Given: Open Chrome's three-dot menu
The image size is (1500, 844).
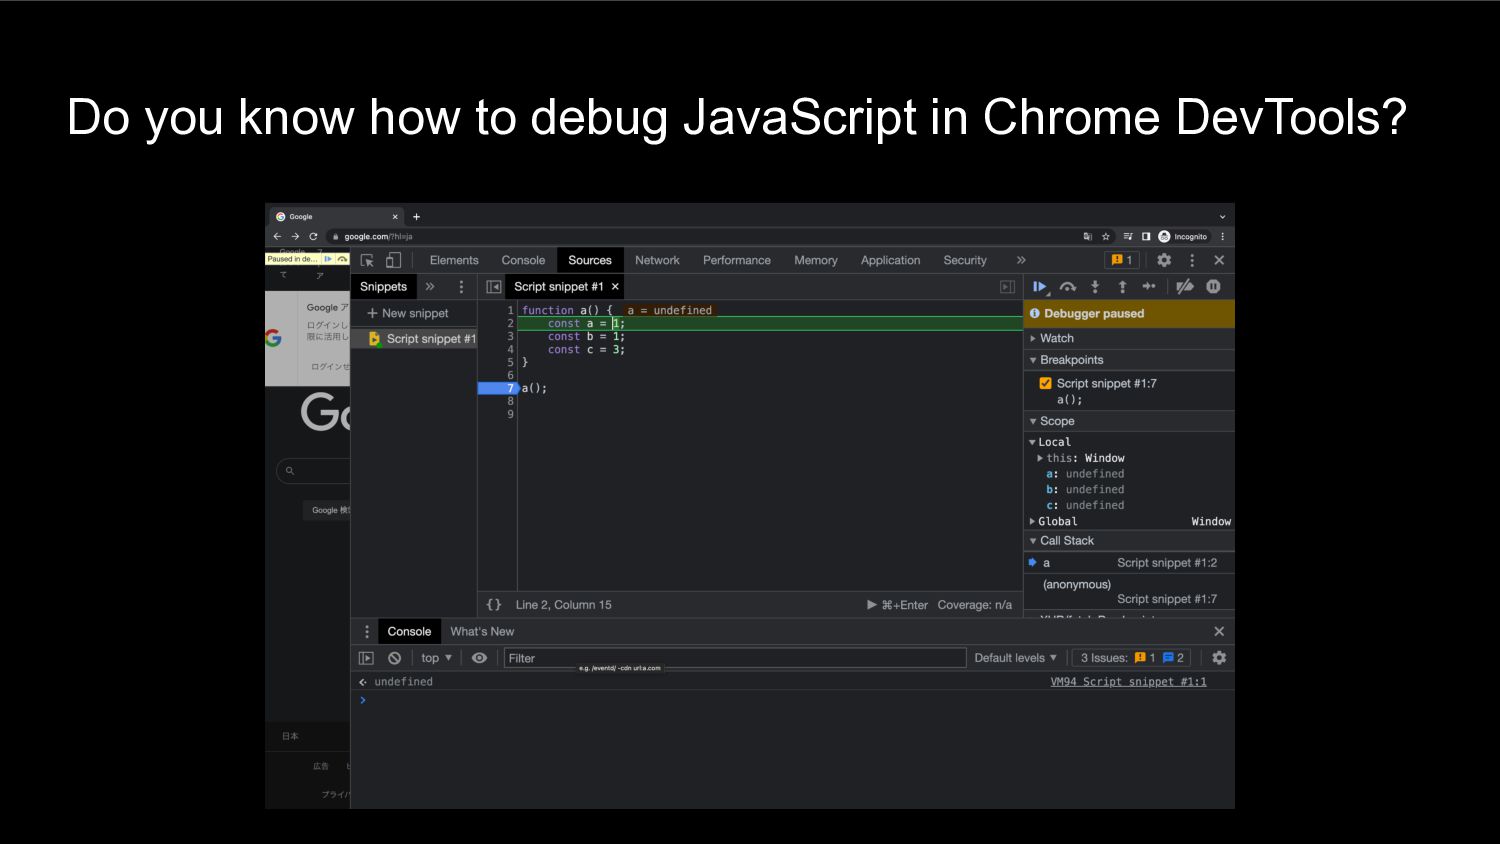Looking at the screenshot, I should 1222,237.
